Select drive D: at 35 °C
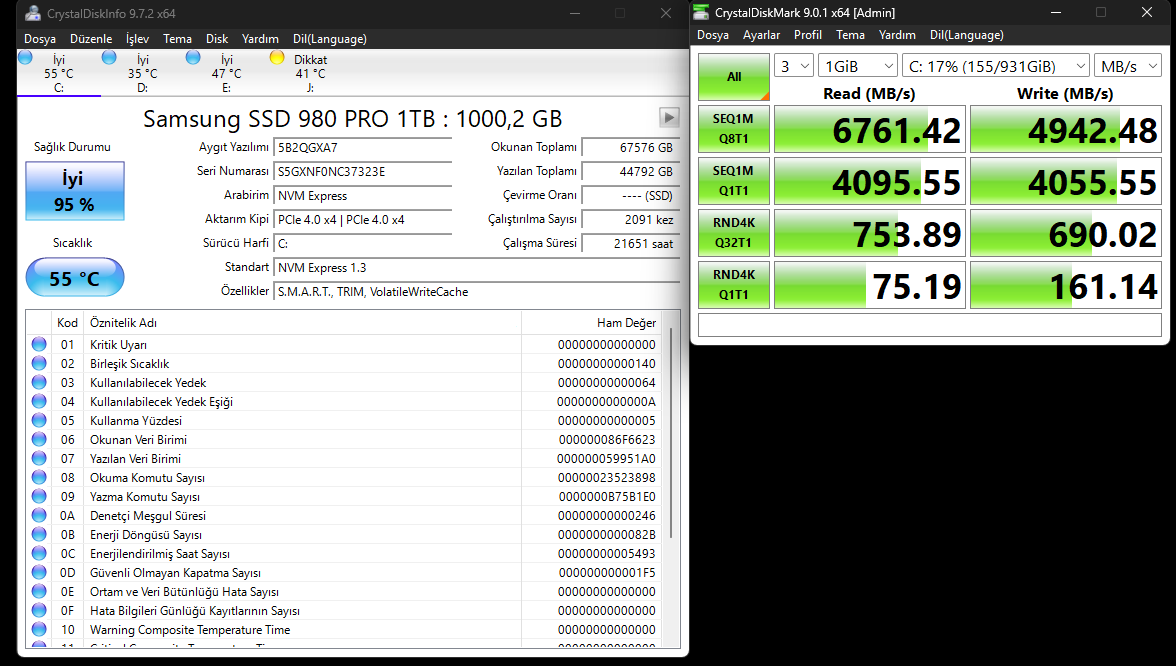Screen dimensions: 1176x666 pyautogui.click(x=142, y=73)
